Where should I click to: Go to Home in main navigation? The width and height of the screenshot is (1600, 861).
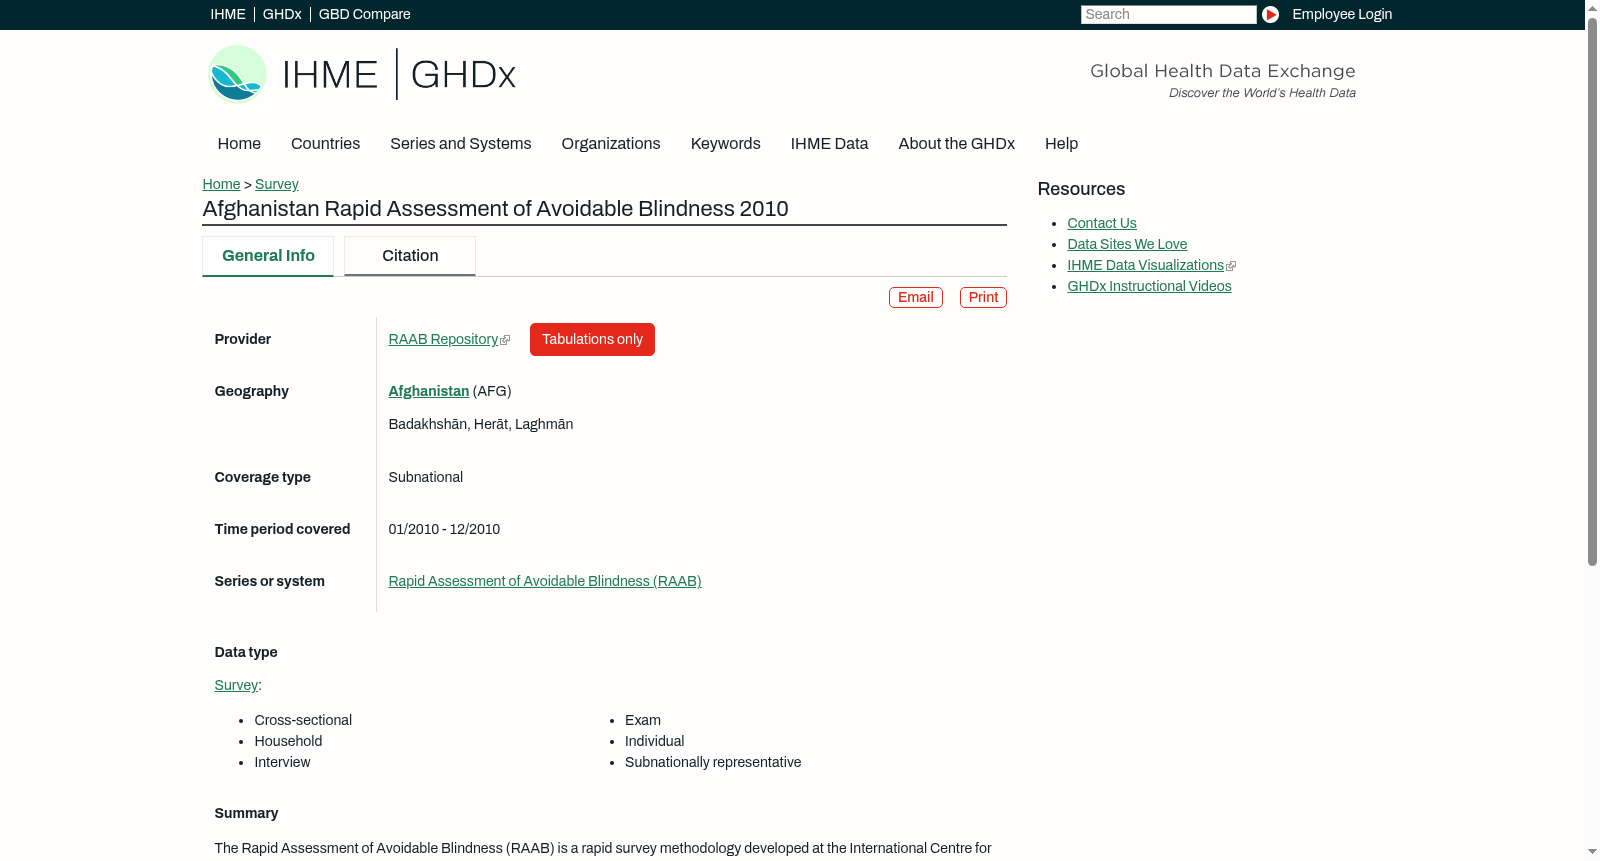(x=239, y=144)
